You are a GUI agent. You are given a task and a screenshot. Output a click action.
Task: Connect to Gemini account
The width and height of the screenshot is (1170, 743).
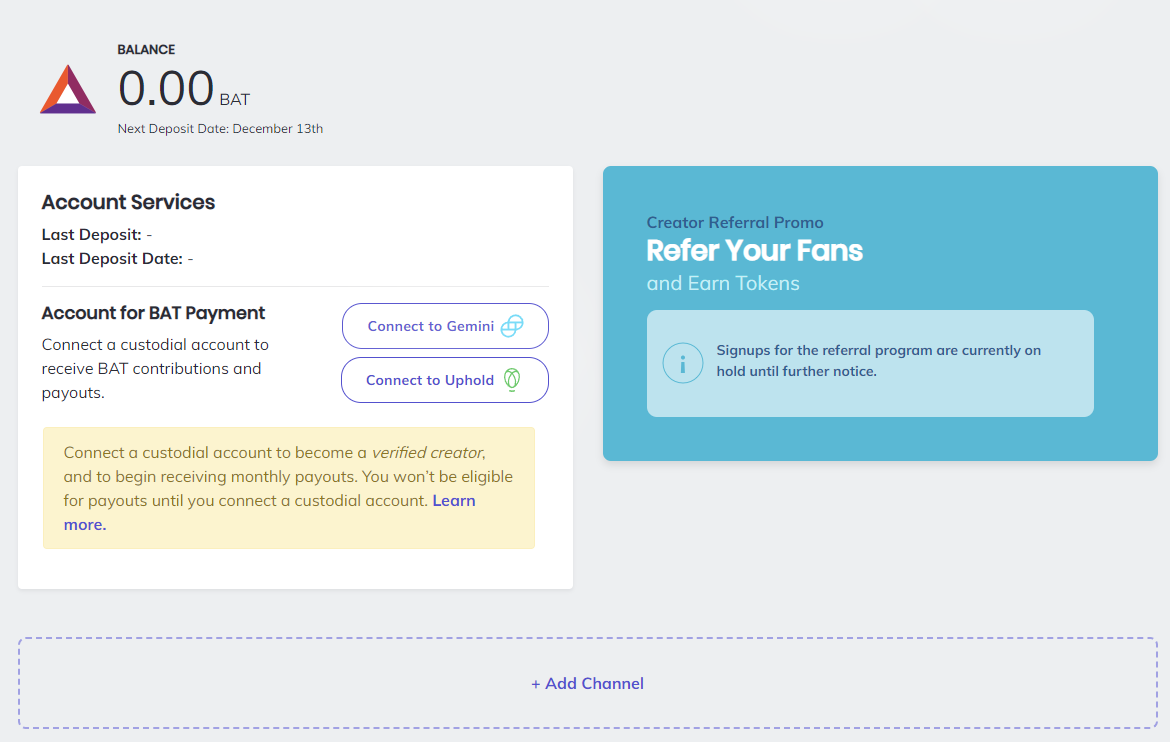(x=445, y=326)
